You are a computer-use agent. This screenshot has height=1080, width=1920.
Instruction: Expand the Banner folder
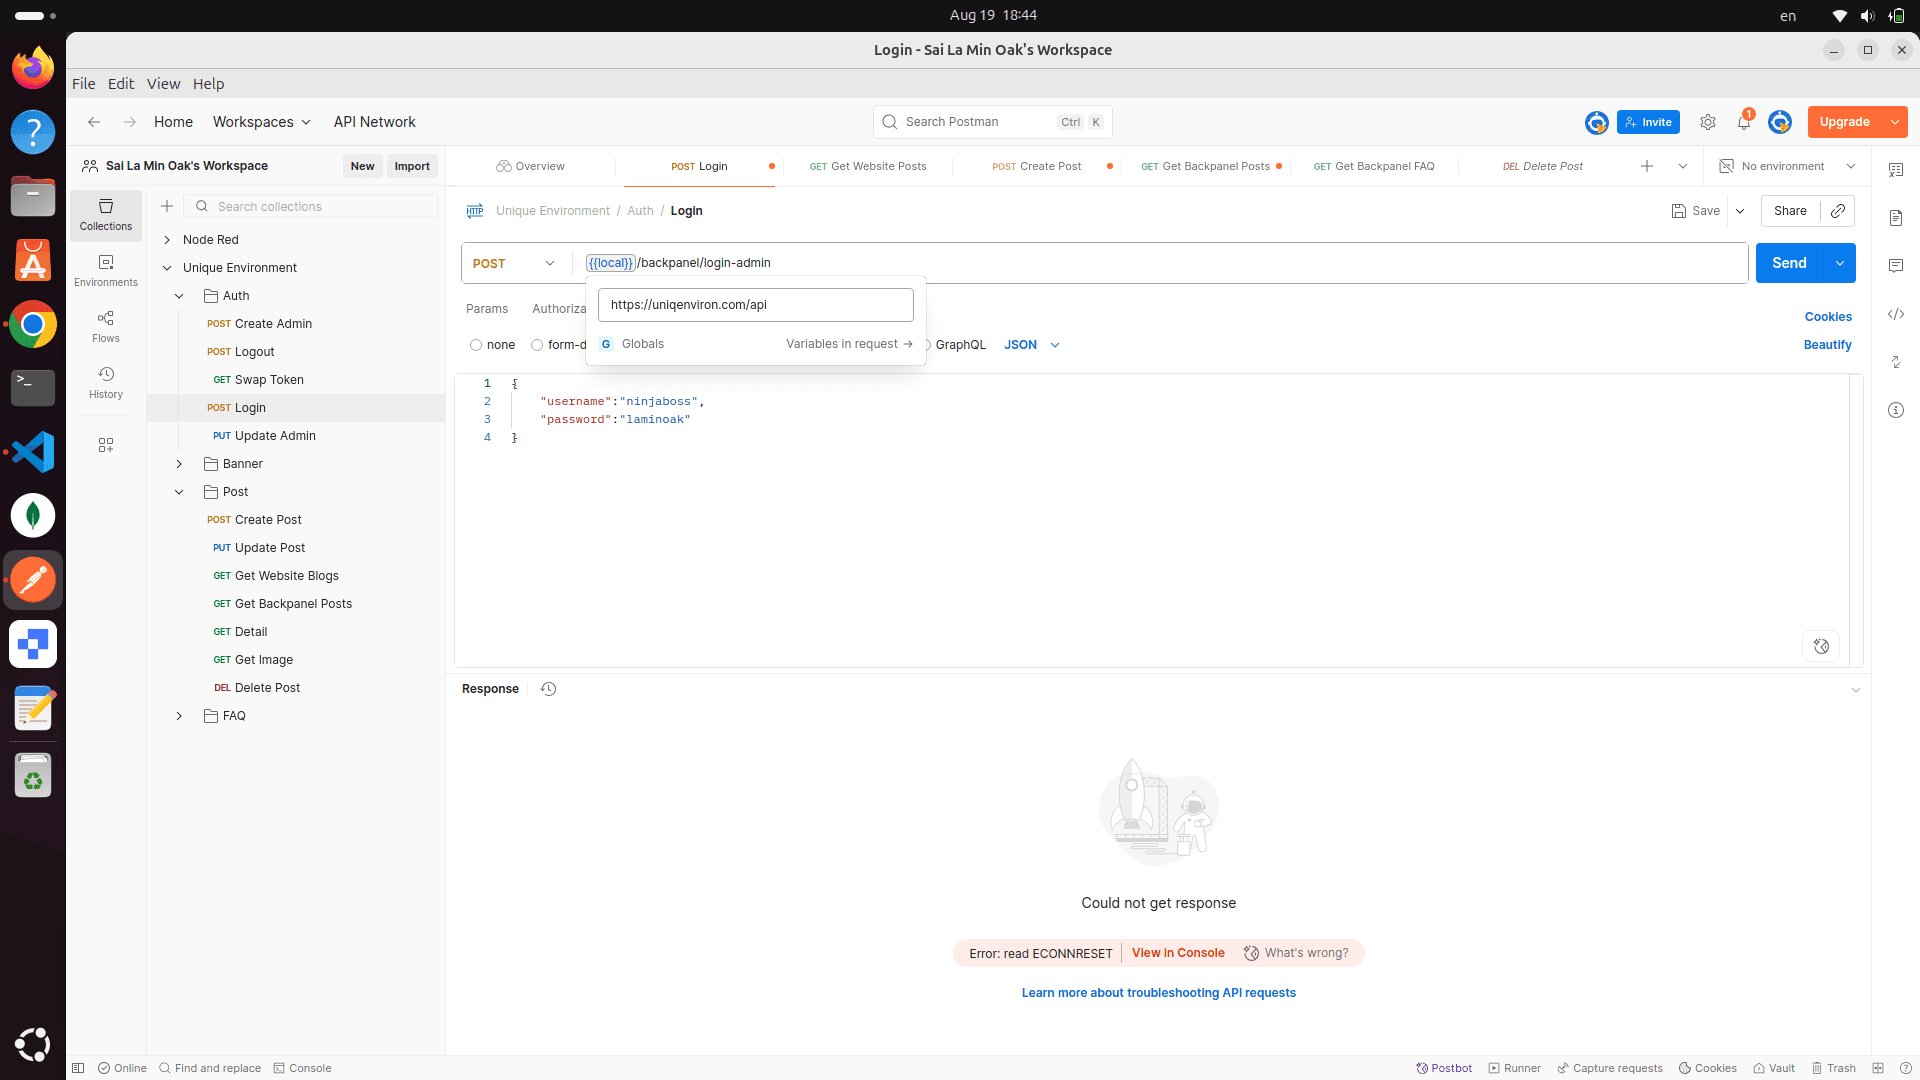(179, 464)
